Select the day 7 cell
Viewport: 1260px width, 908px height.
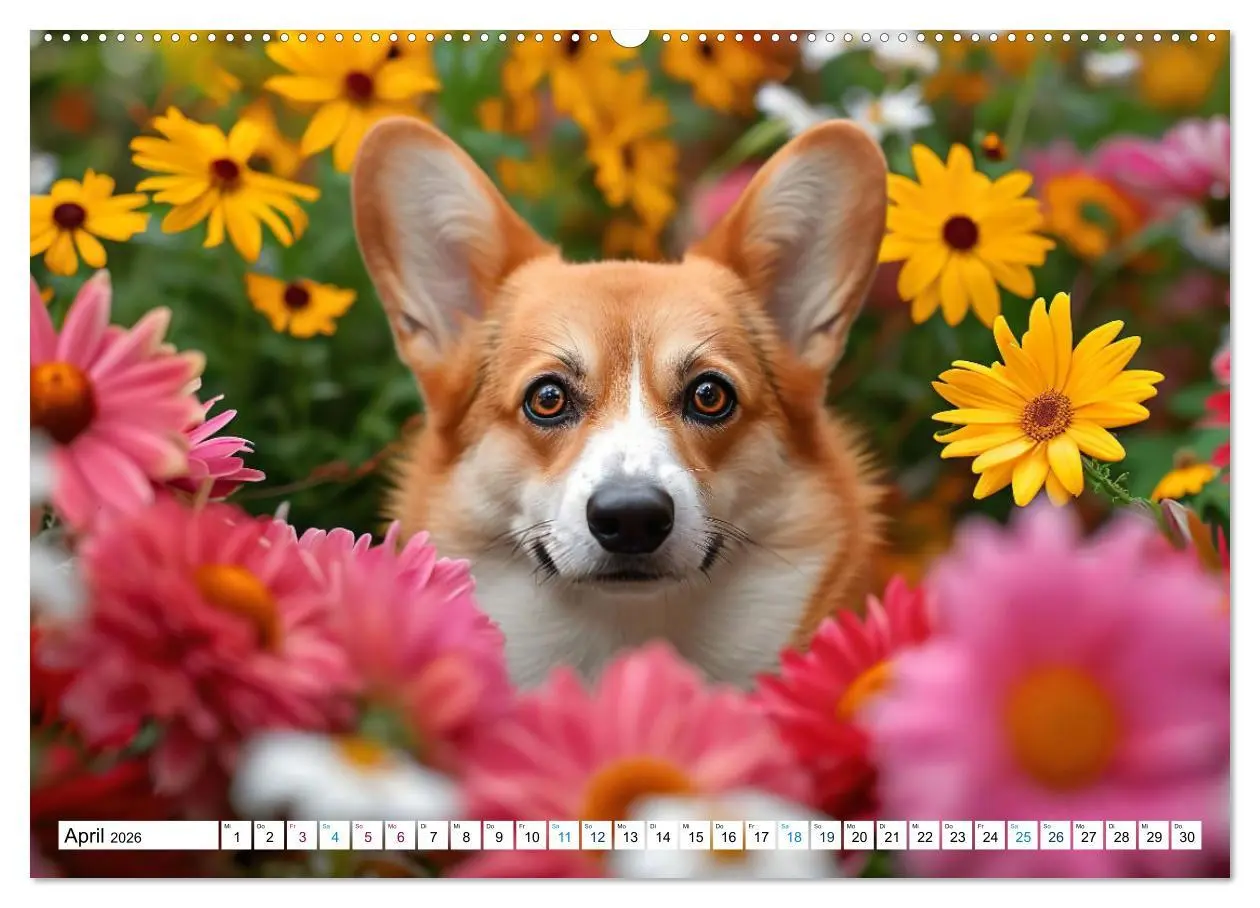pyautogui.click(x=433, y=836)
